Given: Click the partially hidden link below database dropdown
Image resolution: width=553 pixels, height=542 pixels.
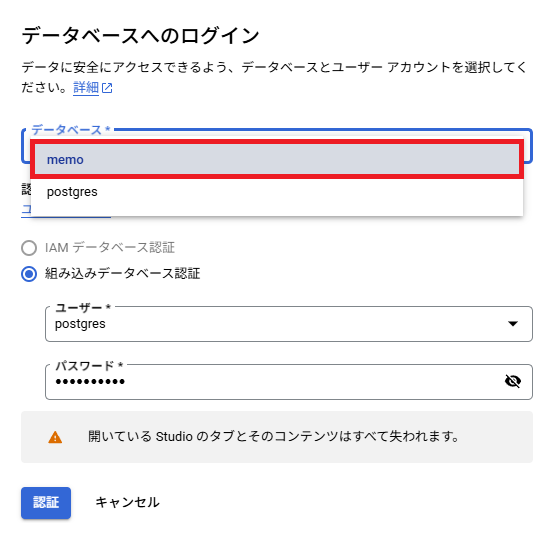Looking at the screenshot, I should tap(26, 210).
